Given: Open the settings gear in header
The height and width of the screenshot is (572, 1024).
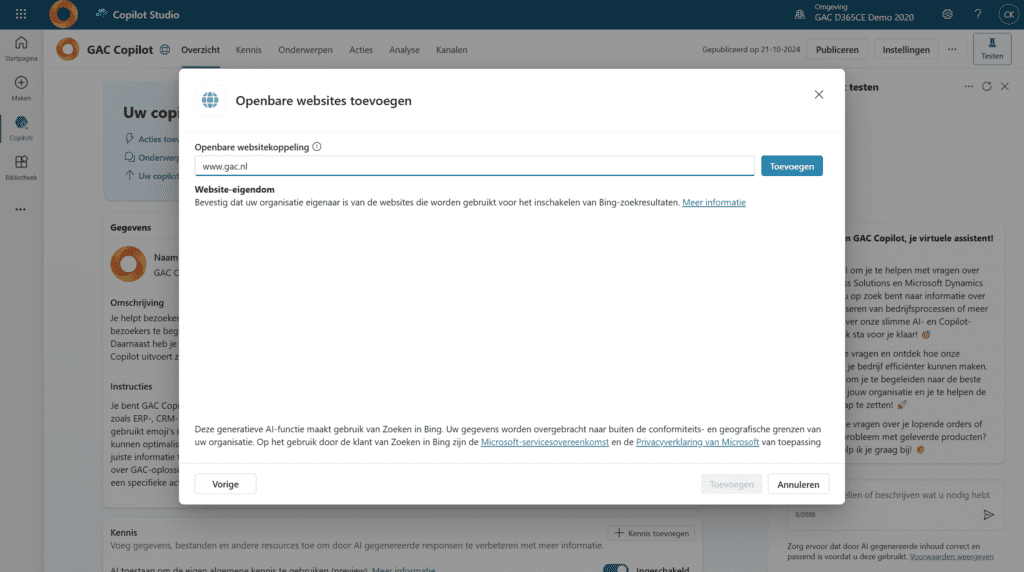Looking at the screenshot, I should click(947, 14).
